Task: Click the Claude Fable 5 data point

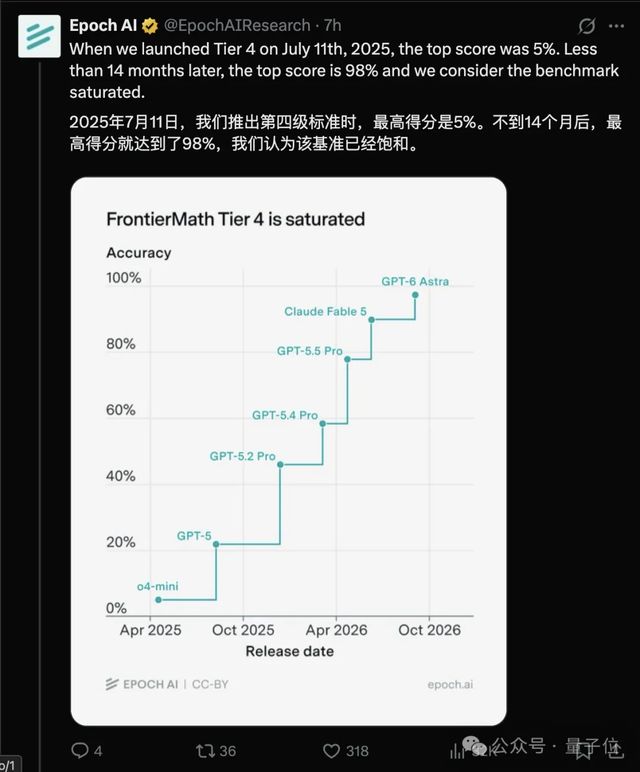Action: click(x=372, y=320)
